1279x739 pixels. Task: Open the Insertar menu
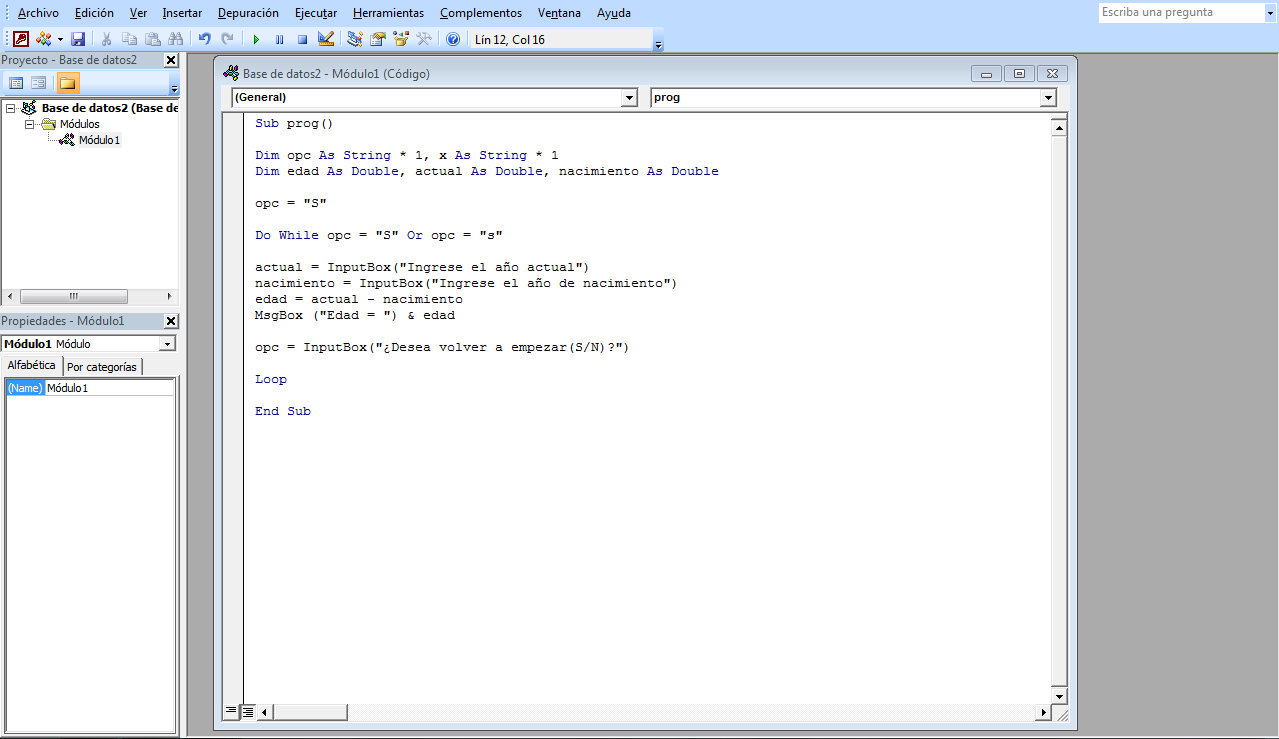tap(181, 13)
